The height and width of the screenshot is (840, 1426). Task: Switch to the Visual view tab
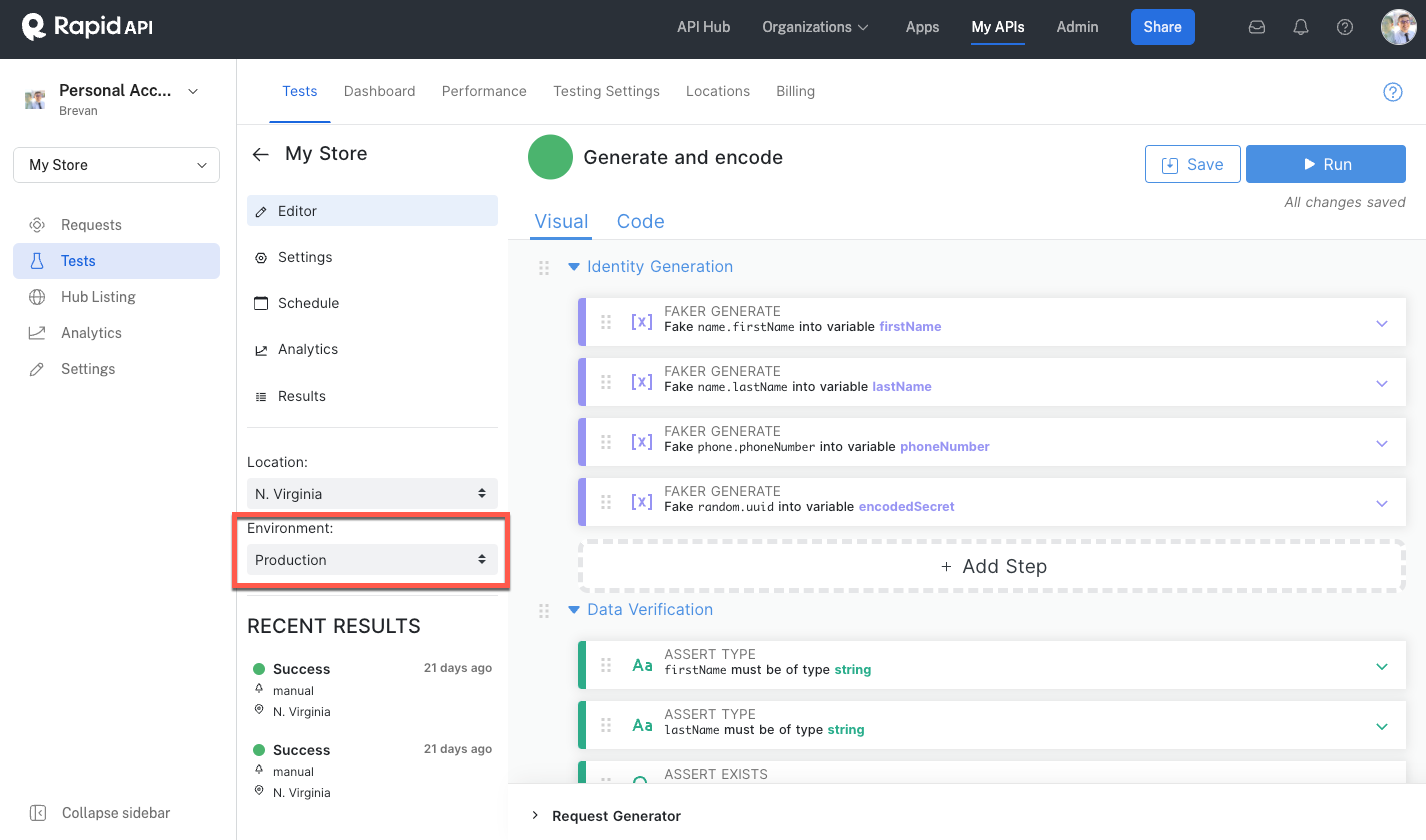(x=561, y=222)
